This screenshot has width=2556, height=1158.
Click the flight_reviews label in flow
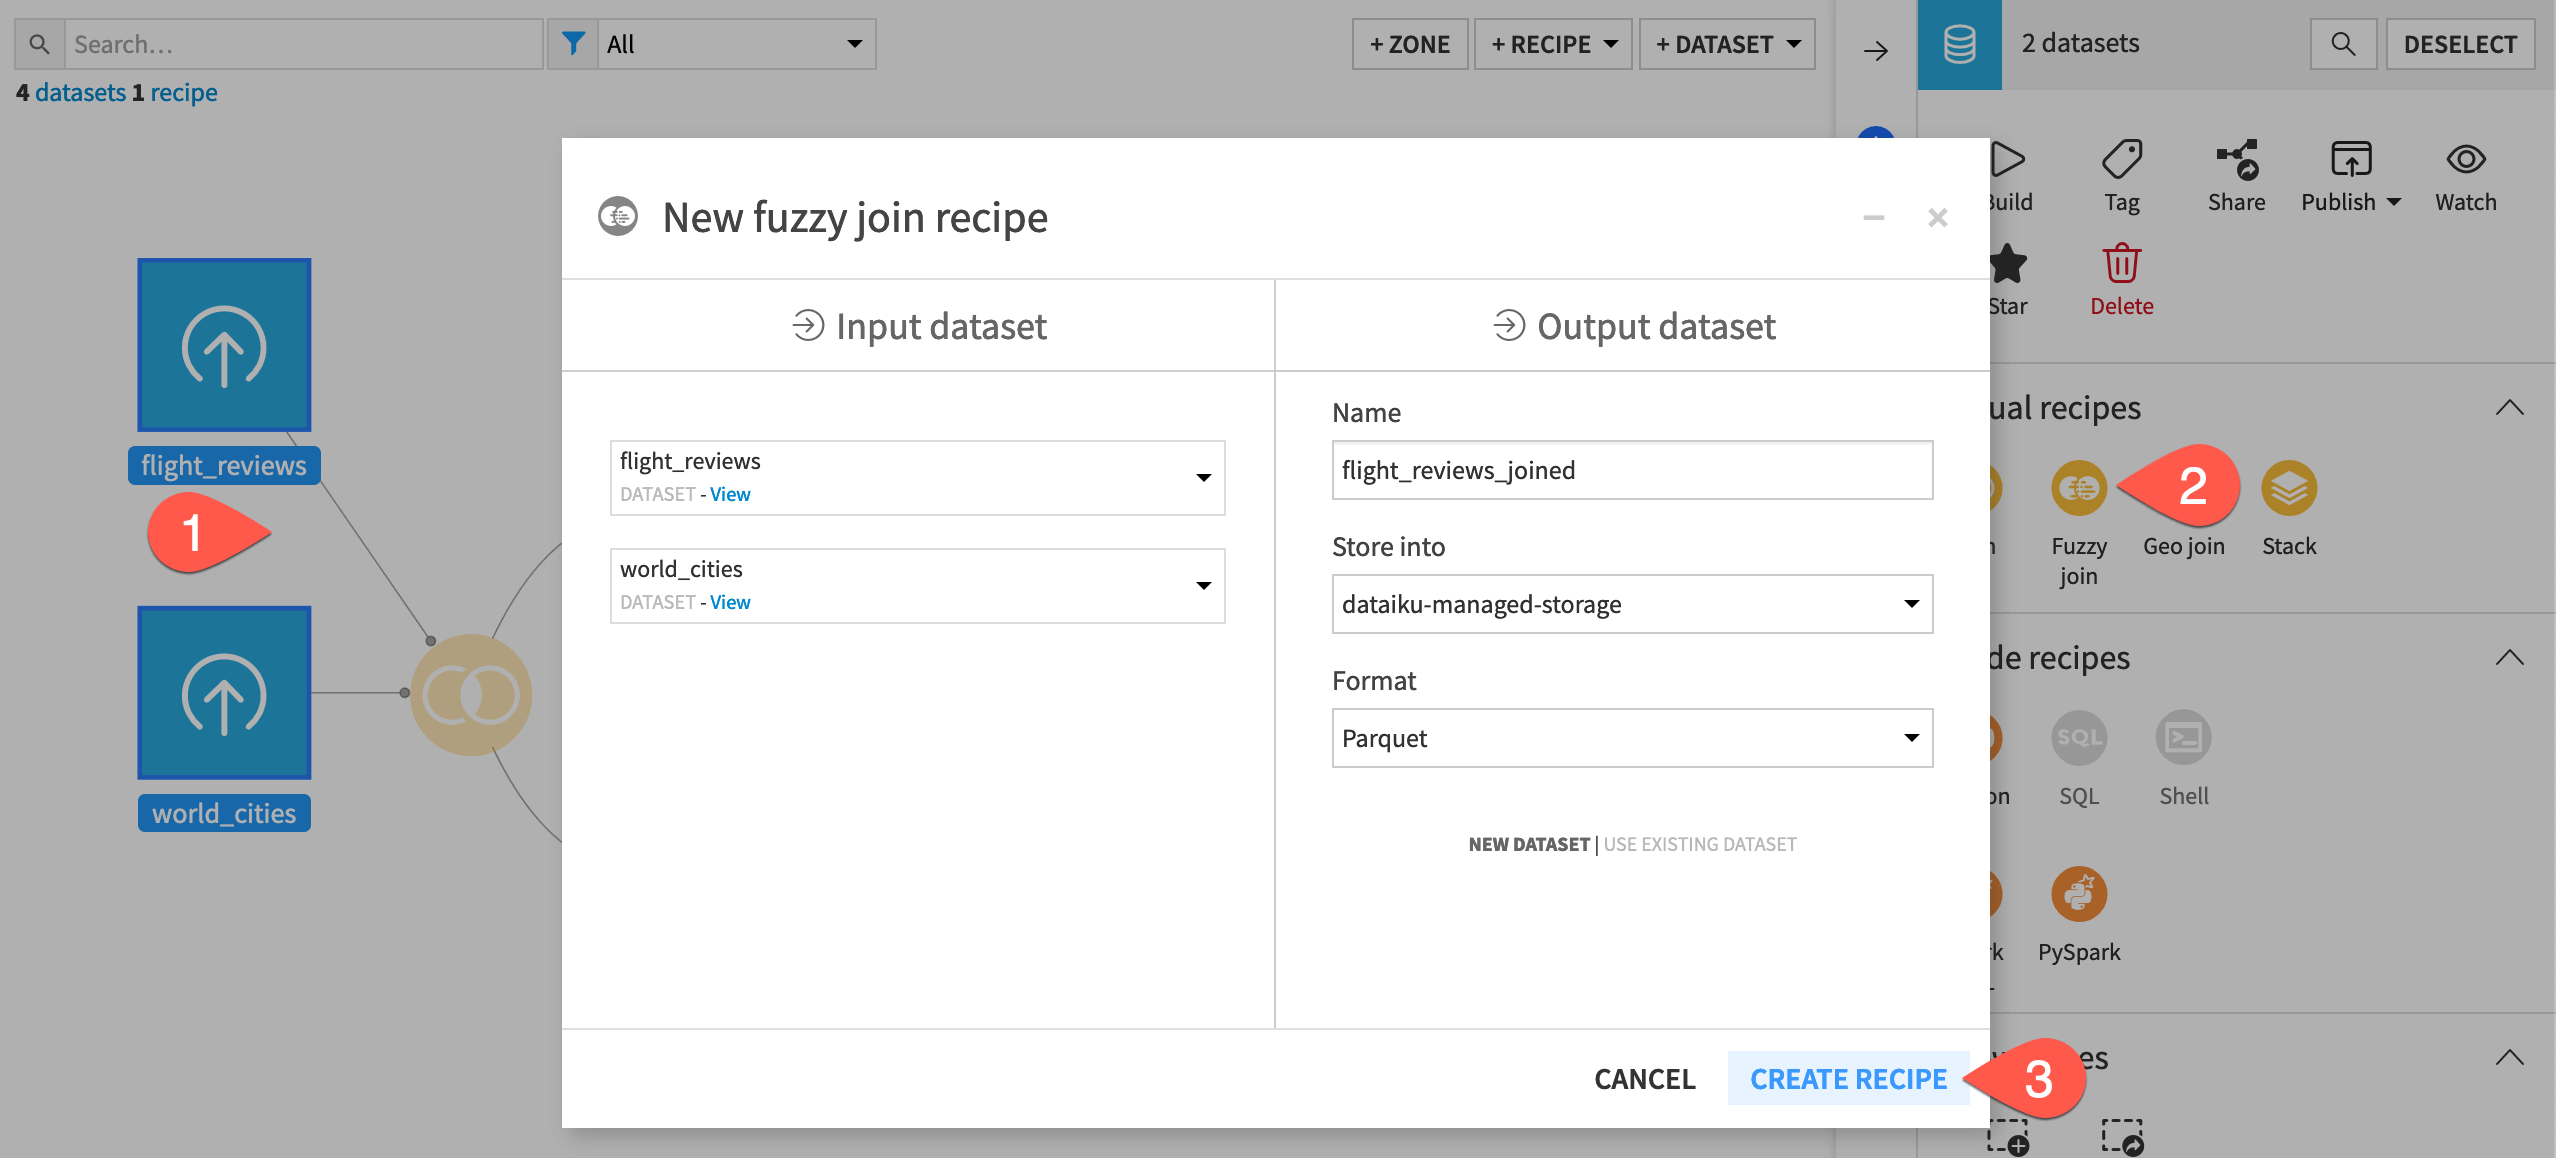point(224,466)
